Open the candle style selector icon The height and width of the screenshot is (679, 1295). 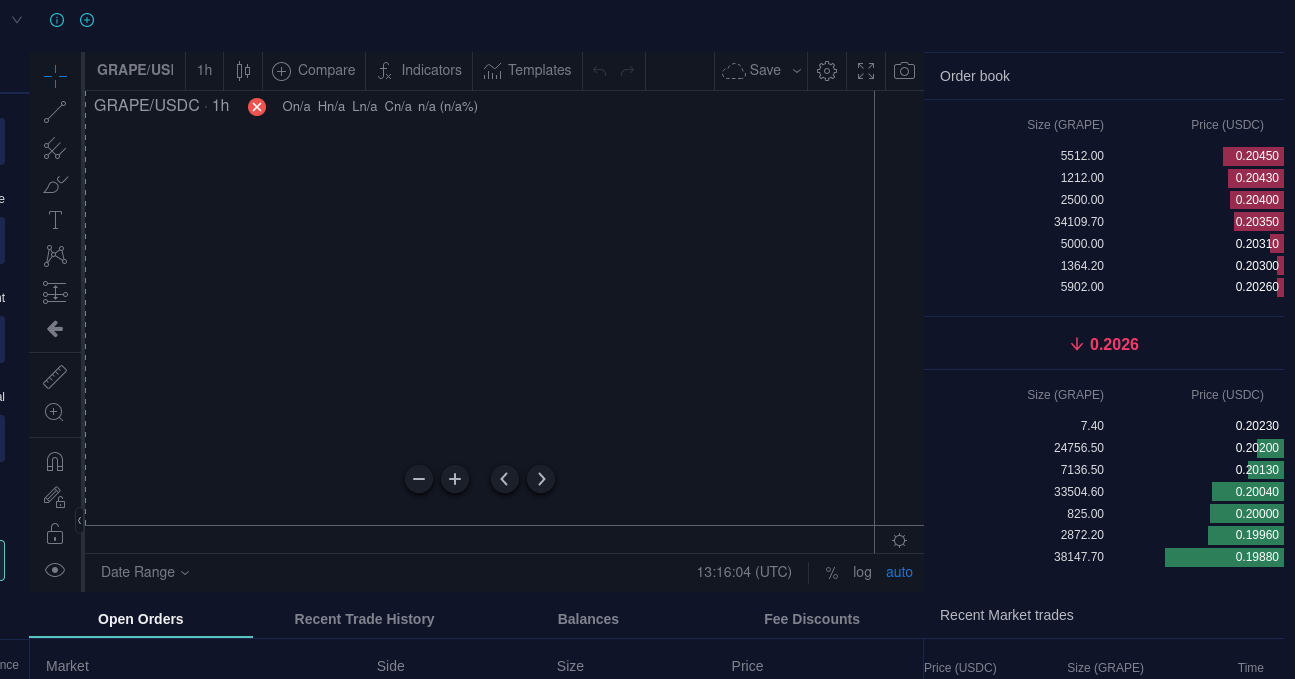(x=243, y=70)
